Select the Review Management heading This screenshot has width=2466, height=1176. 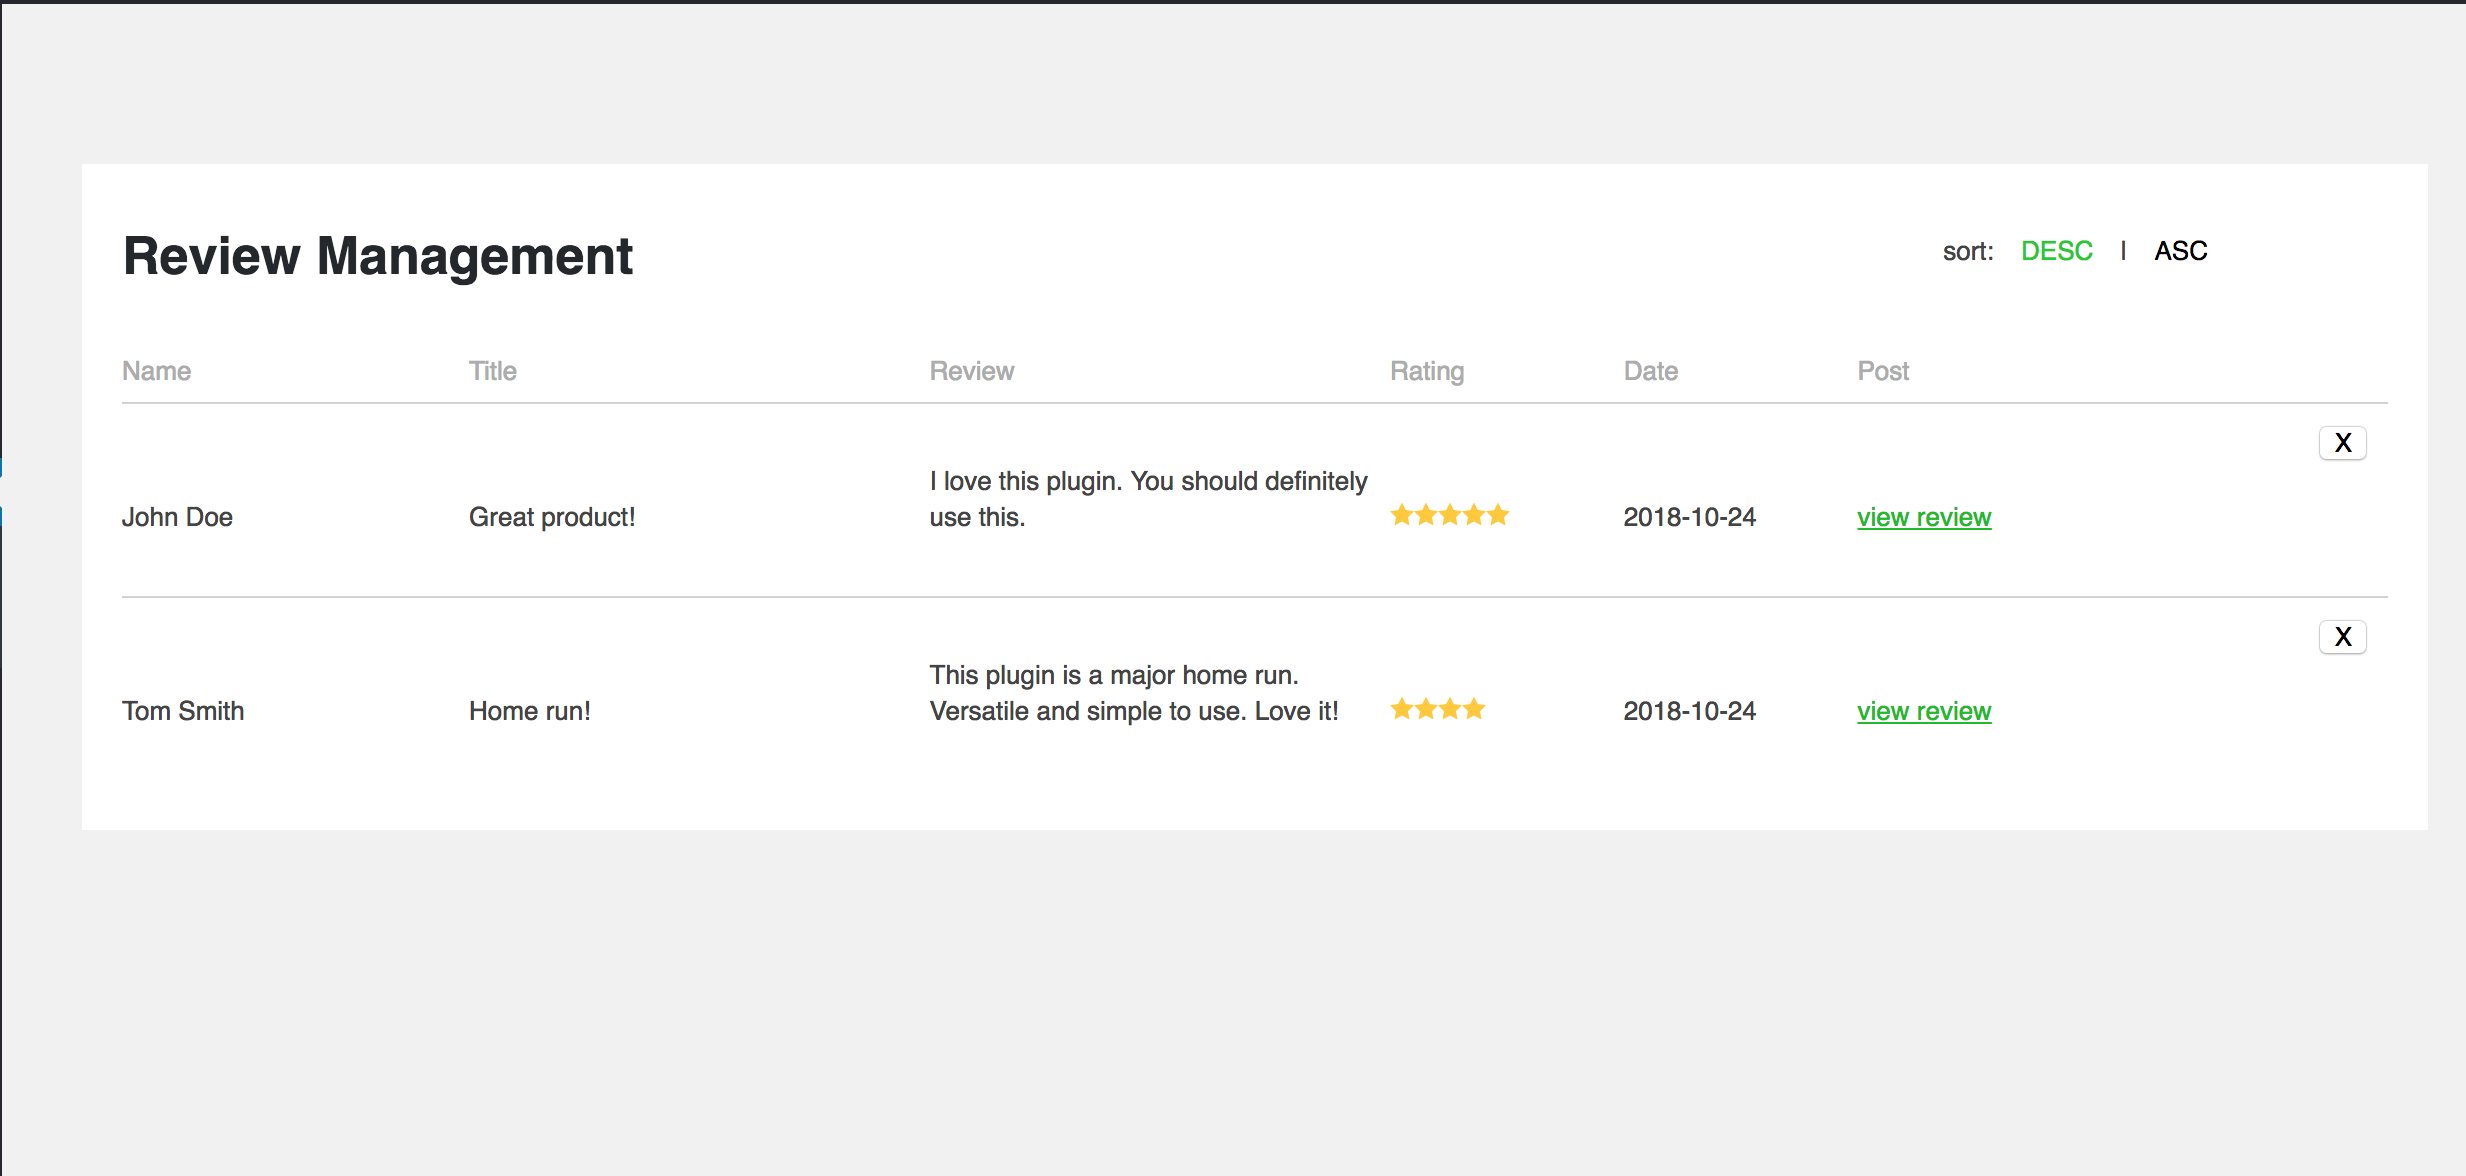378,256
